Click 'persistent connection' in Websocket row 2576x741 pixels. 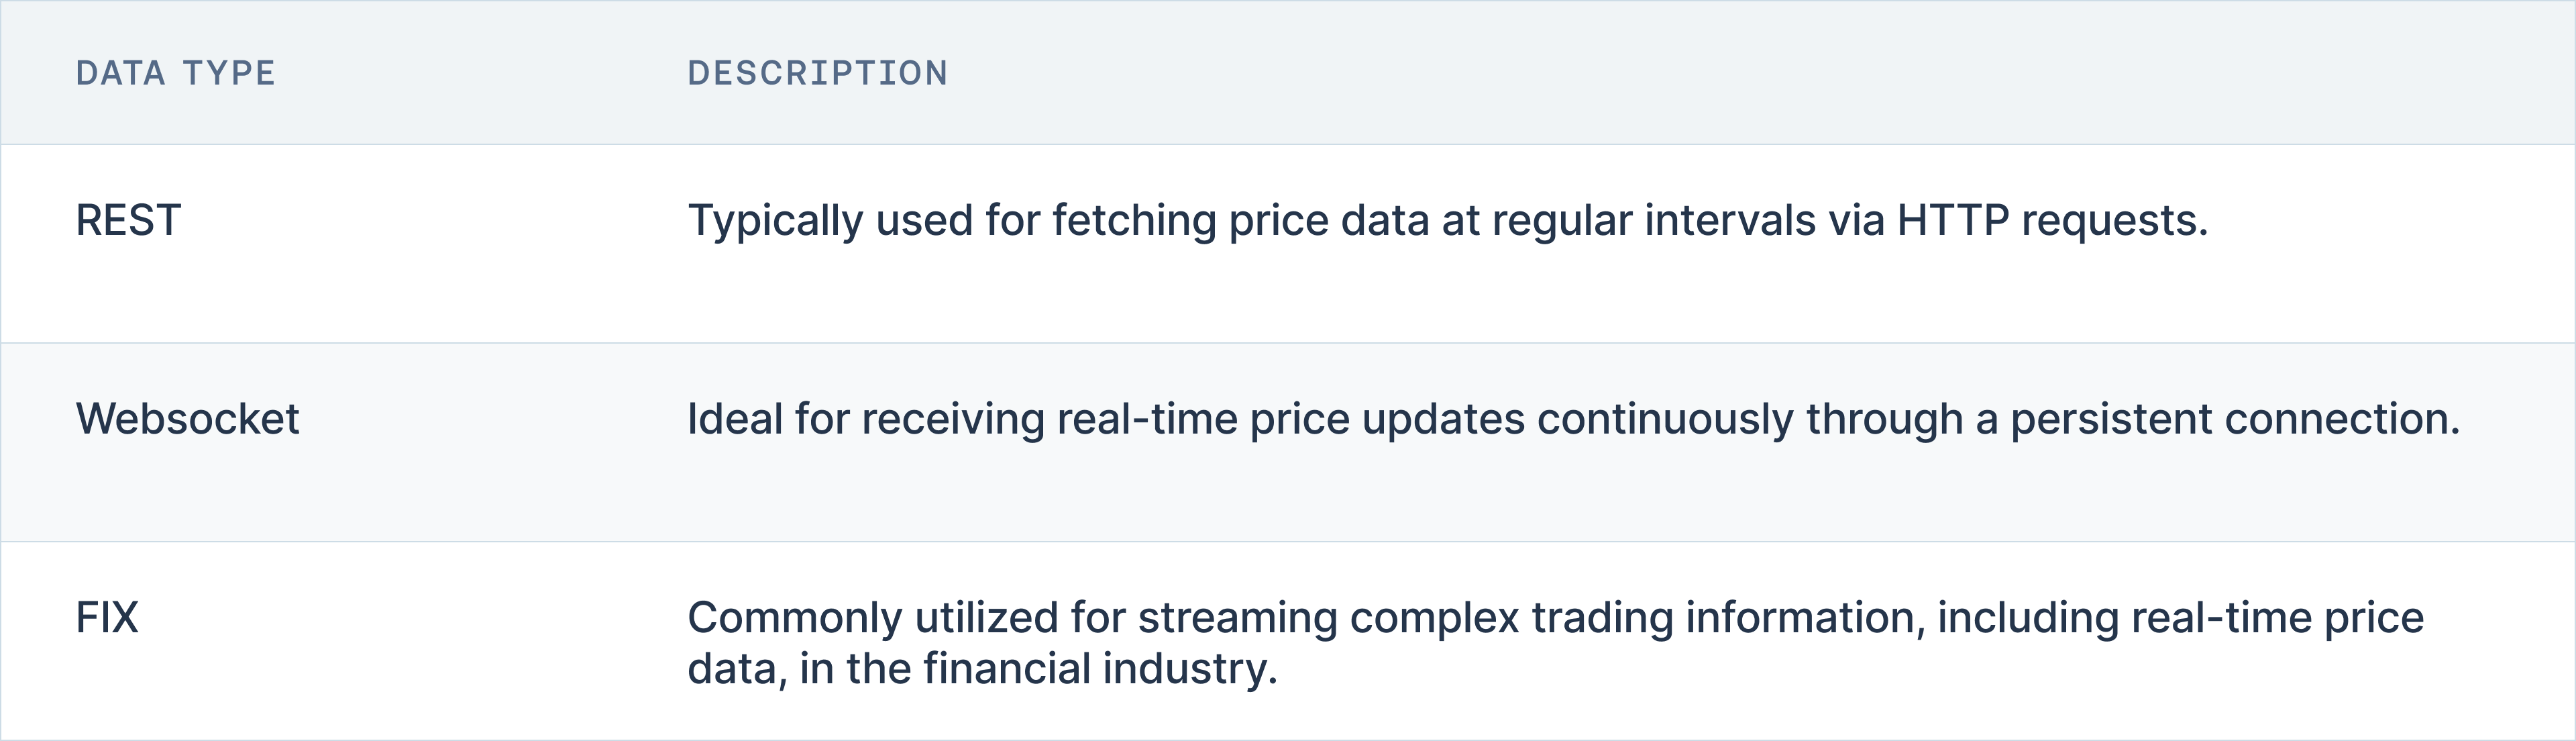click(x=2235, y=420)
